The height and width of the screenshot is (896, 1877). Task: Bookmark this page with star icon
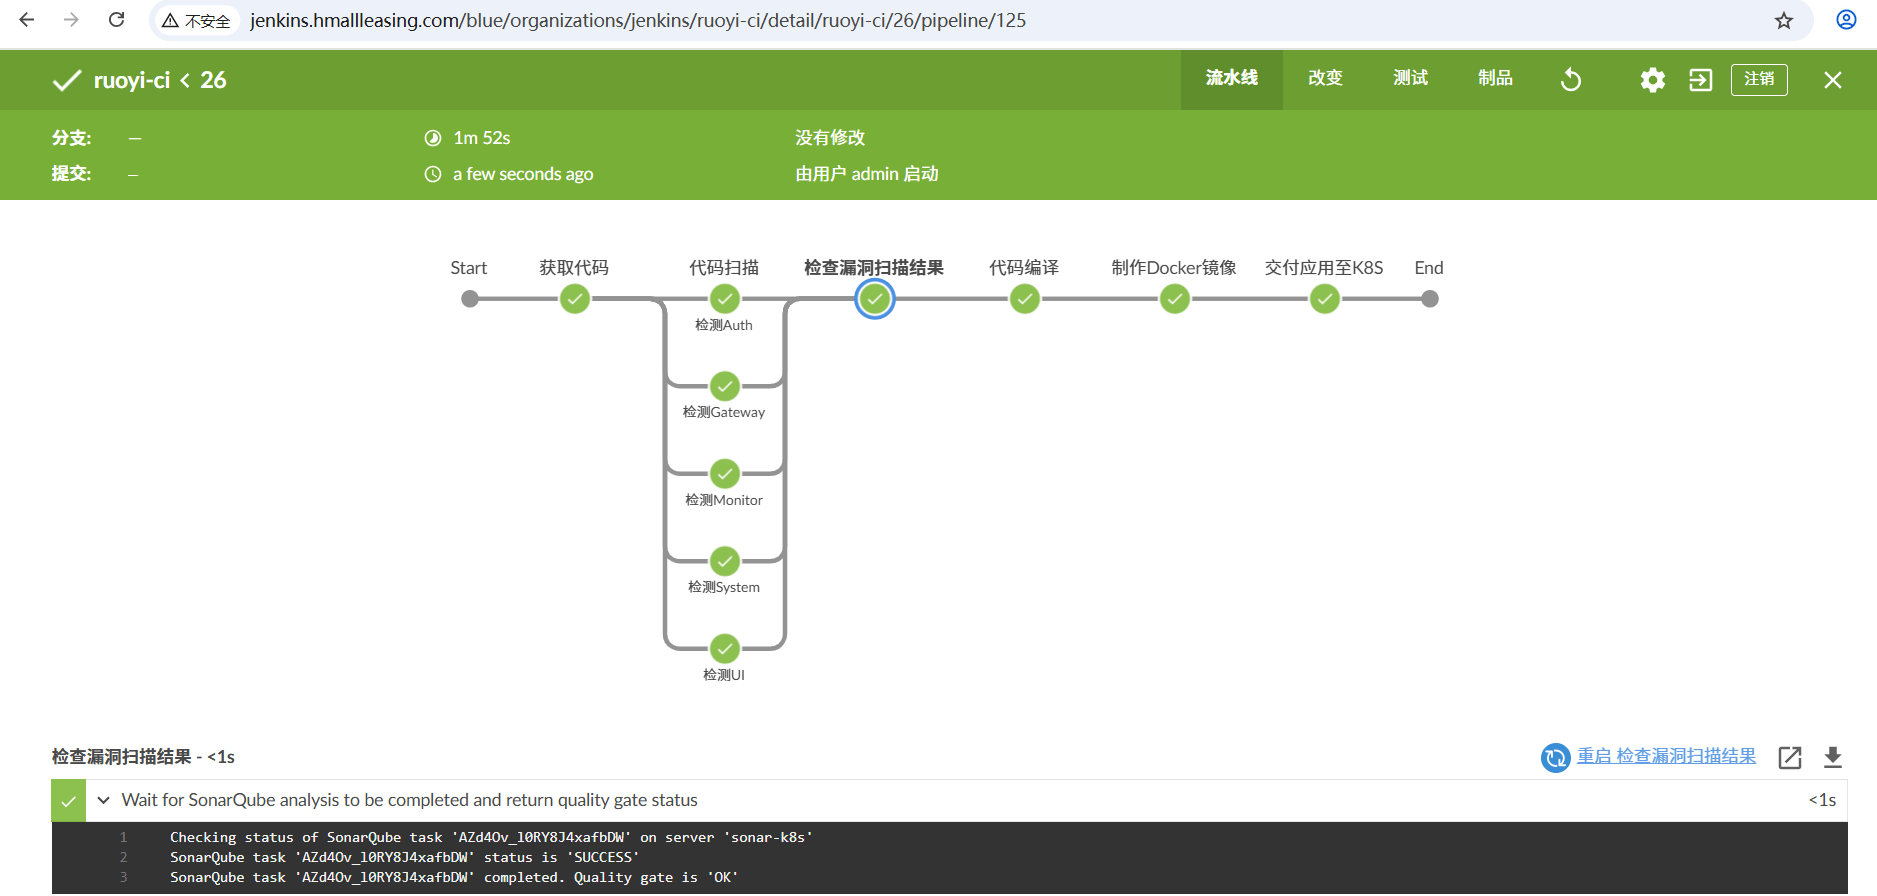(x=1783, y=21)
